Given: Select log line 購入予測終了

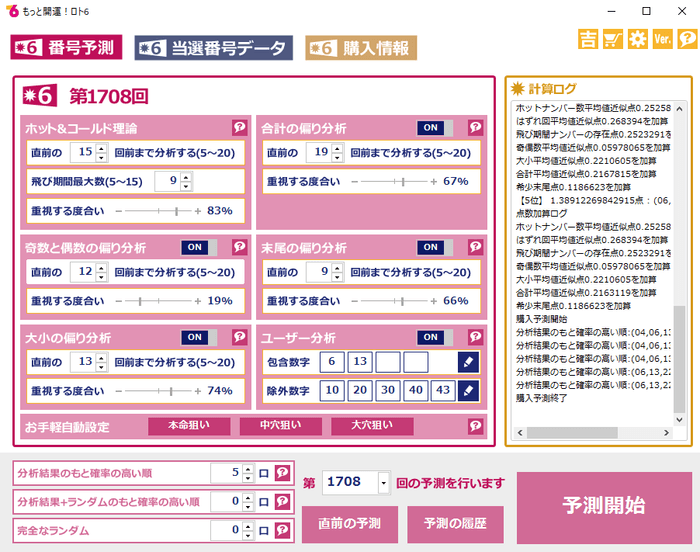Looking at the screenshot, I should tap(542, 398).
